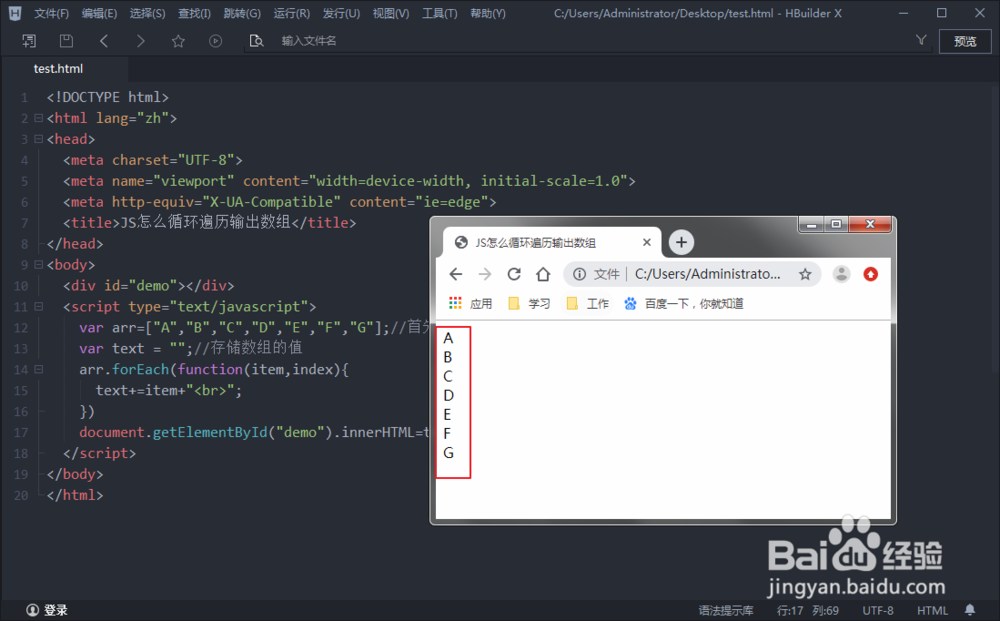This screenshot has height=621, width=1000.
Task: Click the notification bell in the status bar
Action: point(969,609)
